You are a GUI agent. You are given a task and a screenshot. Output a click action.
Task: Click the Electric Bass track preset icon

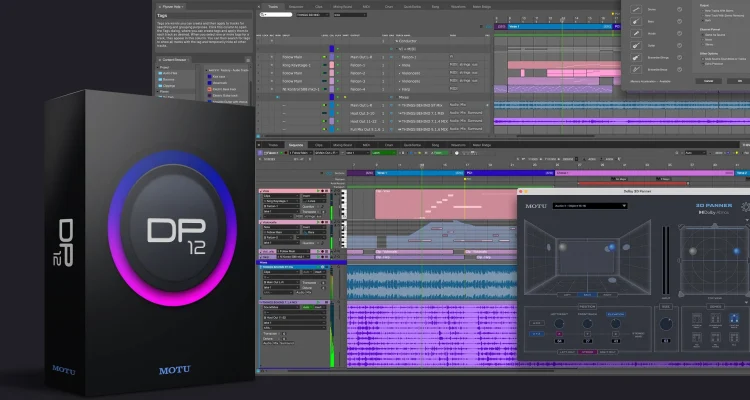click(x=210, y=89)
